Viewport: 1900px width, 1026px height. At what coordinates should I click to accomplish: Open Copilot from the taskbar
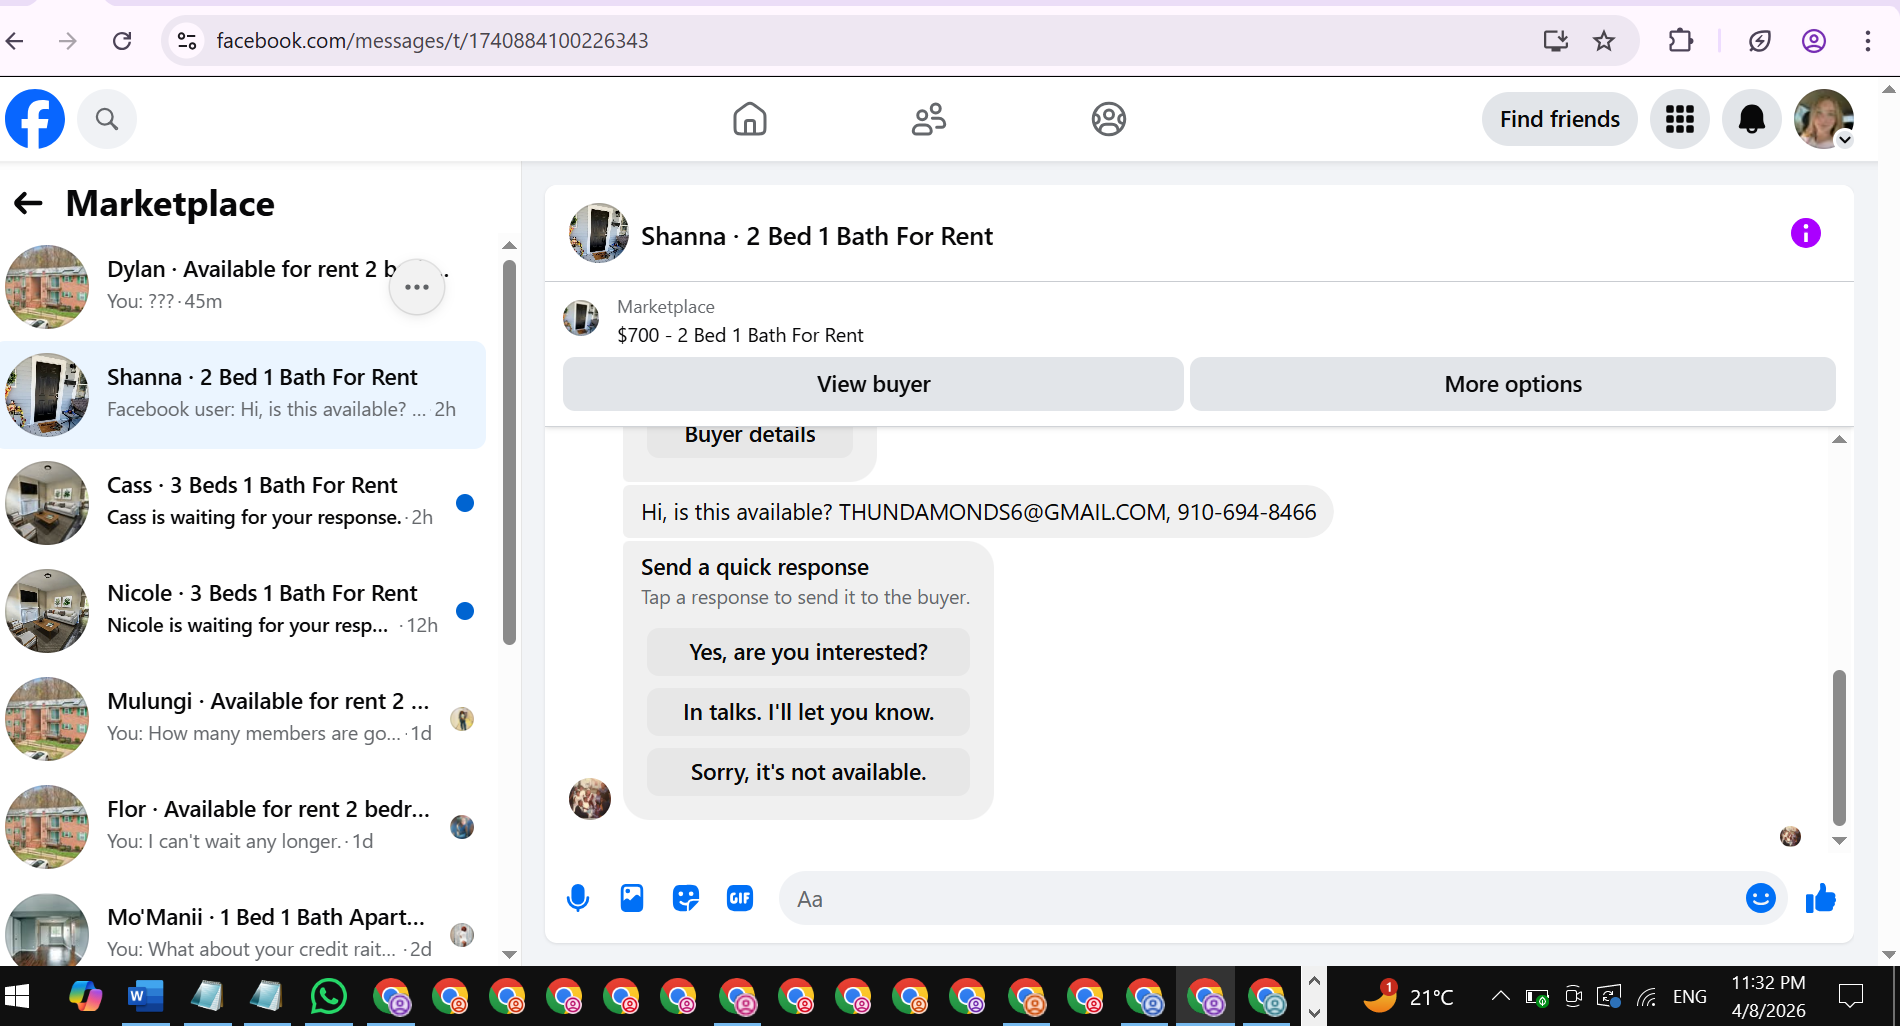pyautogui.click(x=85, y=996)
